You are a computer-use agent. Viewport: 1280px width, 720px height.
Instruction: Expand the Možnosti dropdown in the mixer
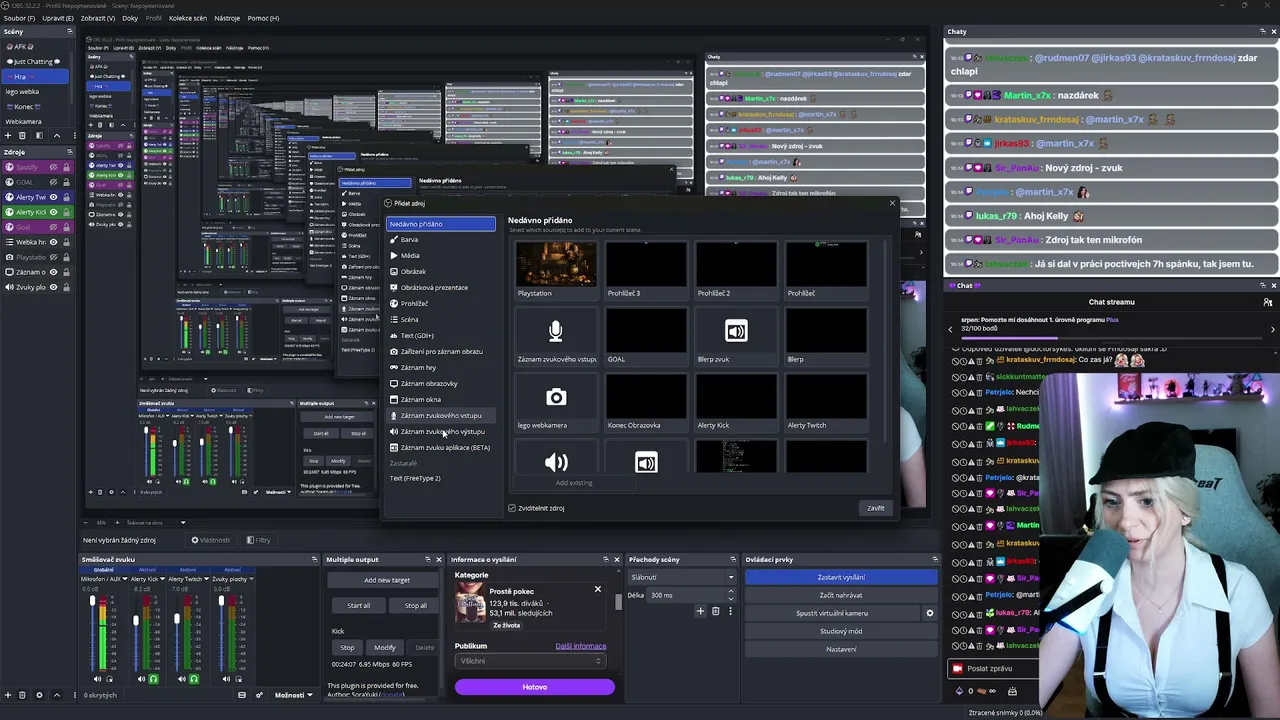292,695
